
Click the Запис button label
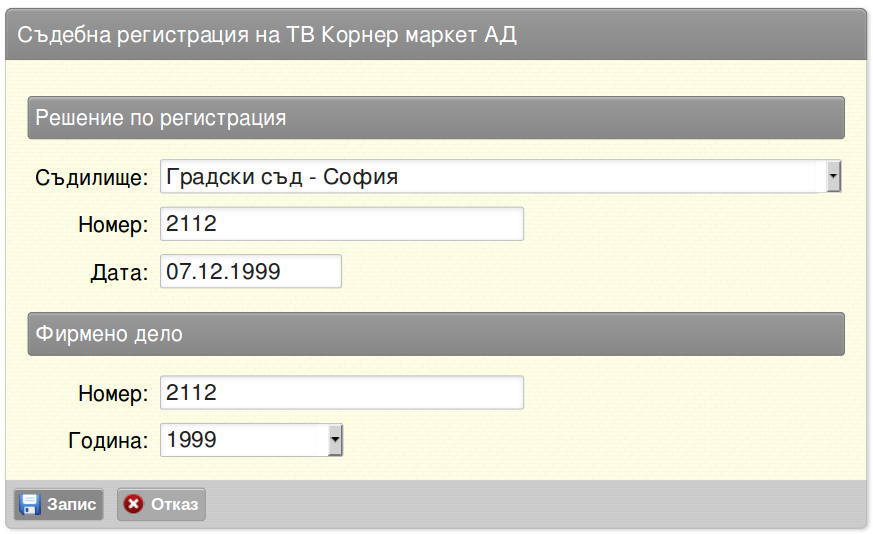(x=71, y=504)
